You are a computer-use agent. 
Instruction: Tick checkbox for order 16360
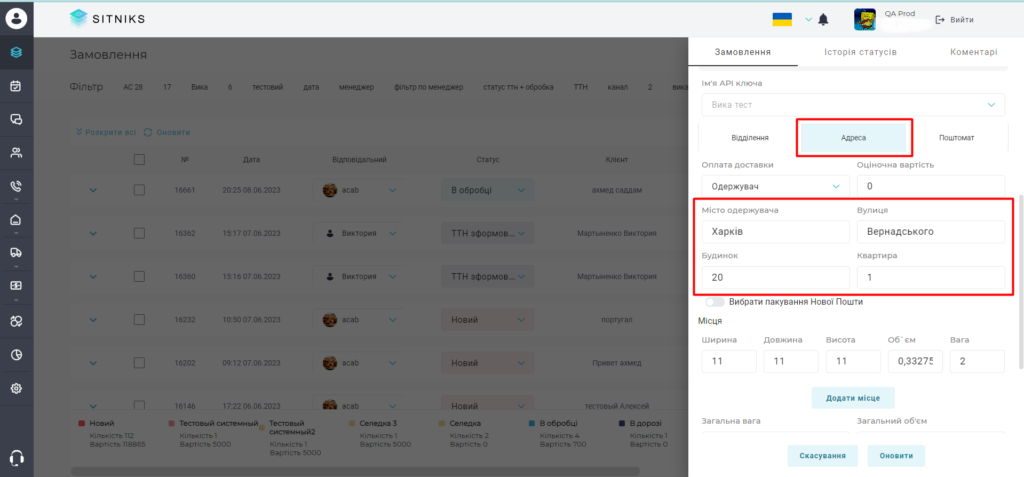click(x=139, y=276)
